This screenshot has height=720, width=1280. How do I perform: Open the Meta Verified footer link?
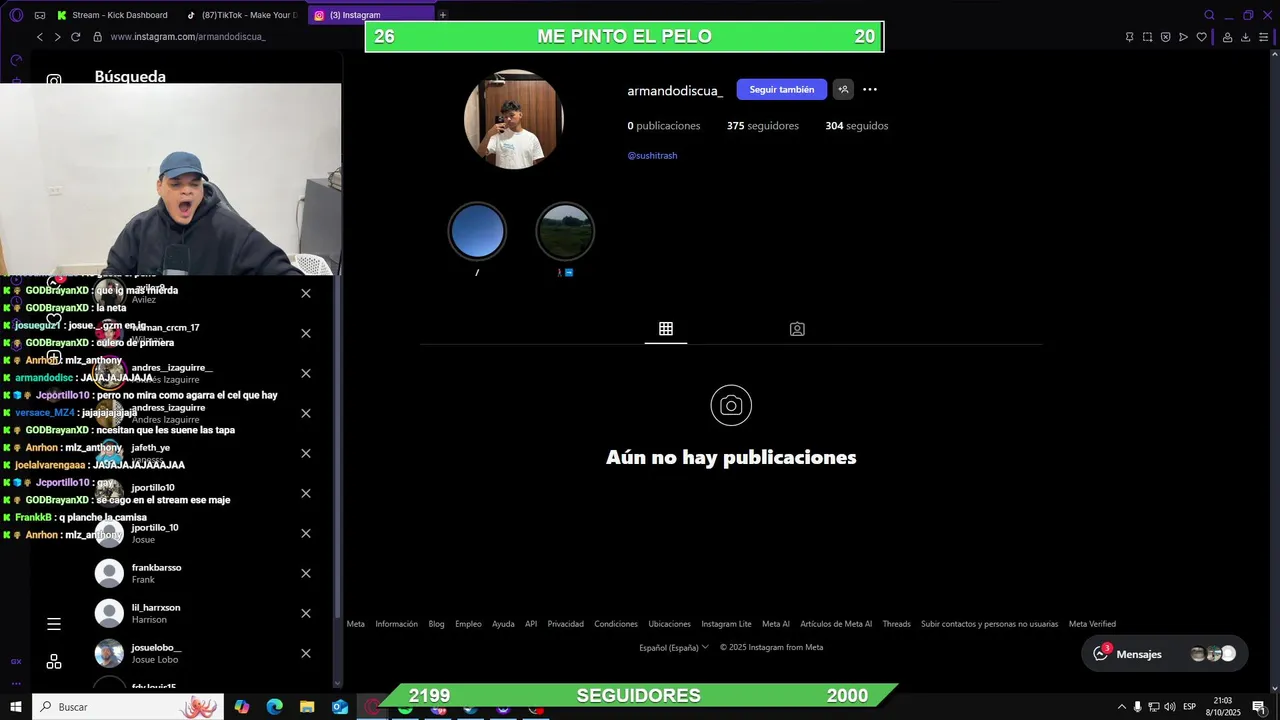[1092, 624]
